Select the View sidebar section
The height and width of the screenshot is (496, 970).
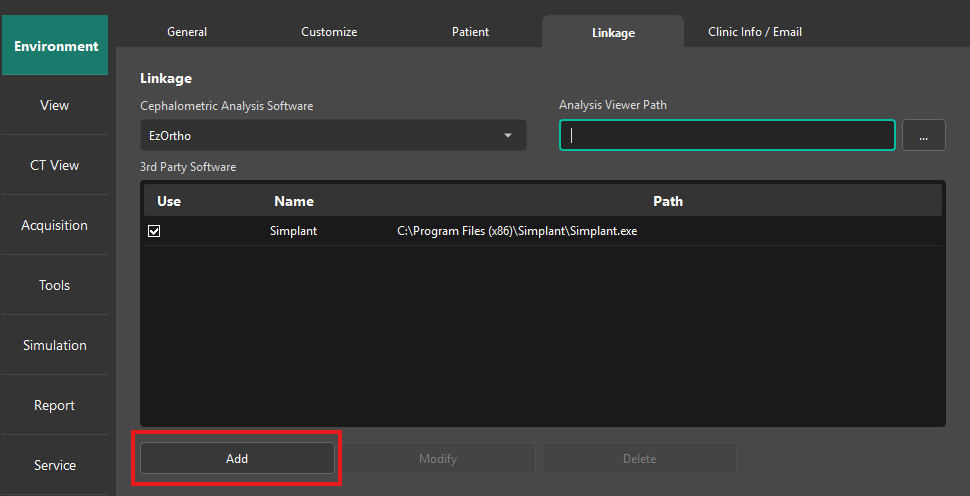[55, 105]
